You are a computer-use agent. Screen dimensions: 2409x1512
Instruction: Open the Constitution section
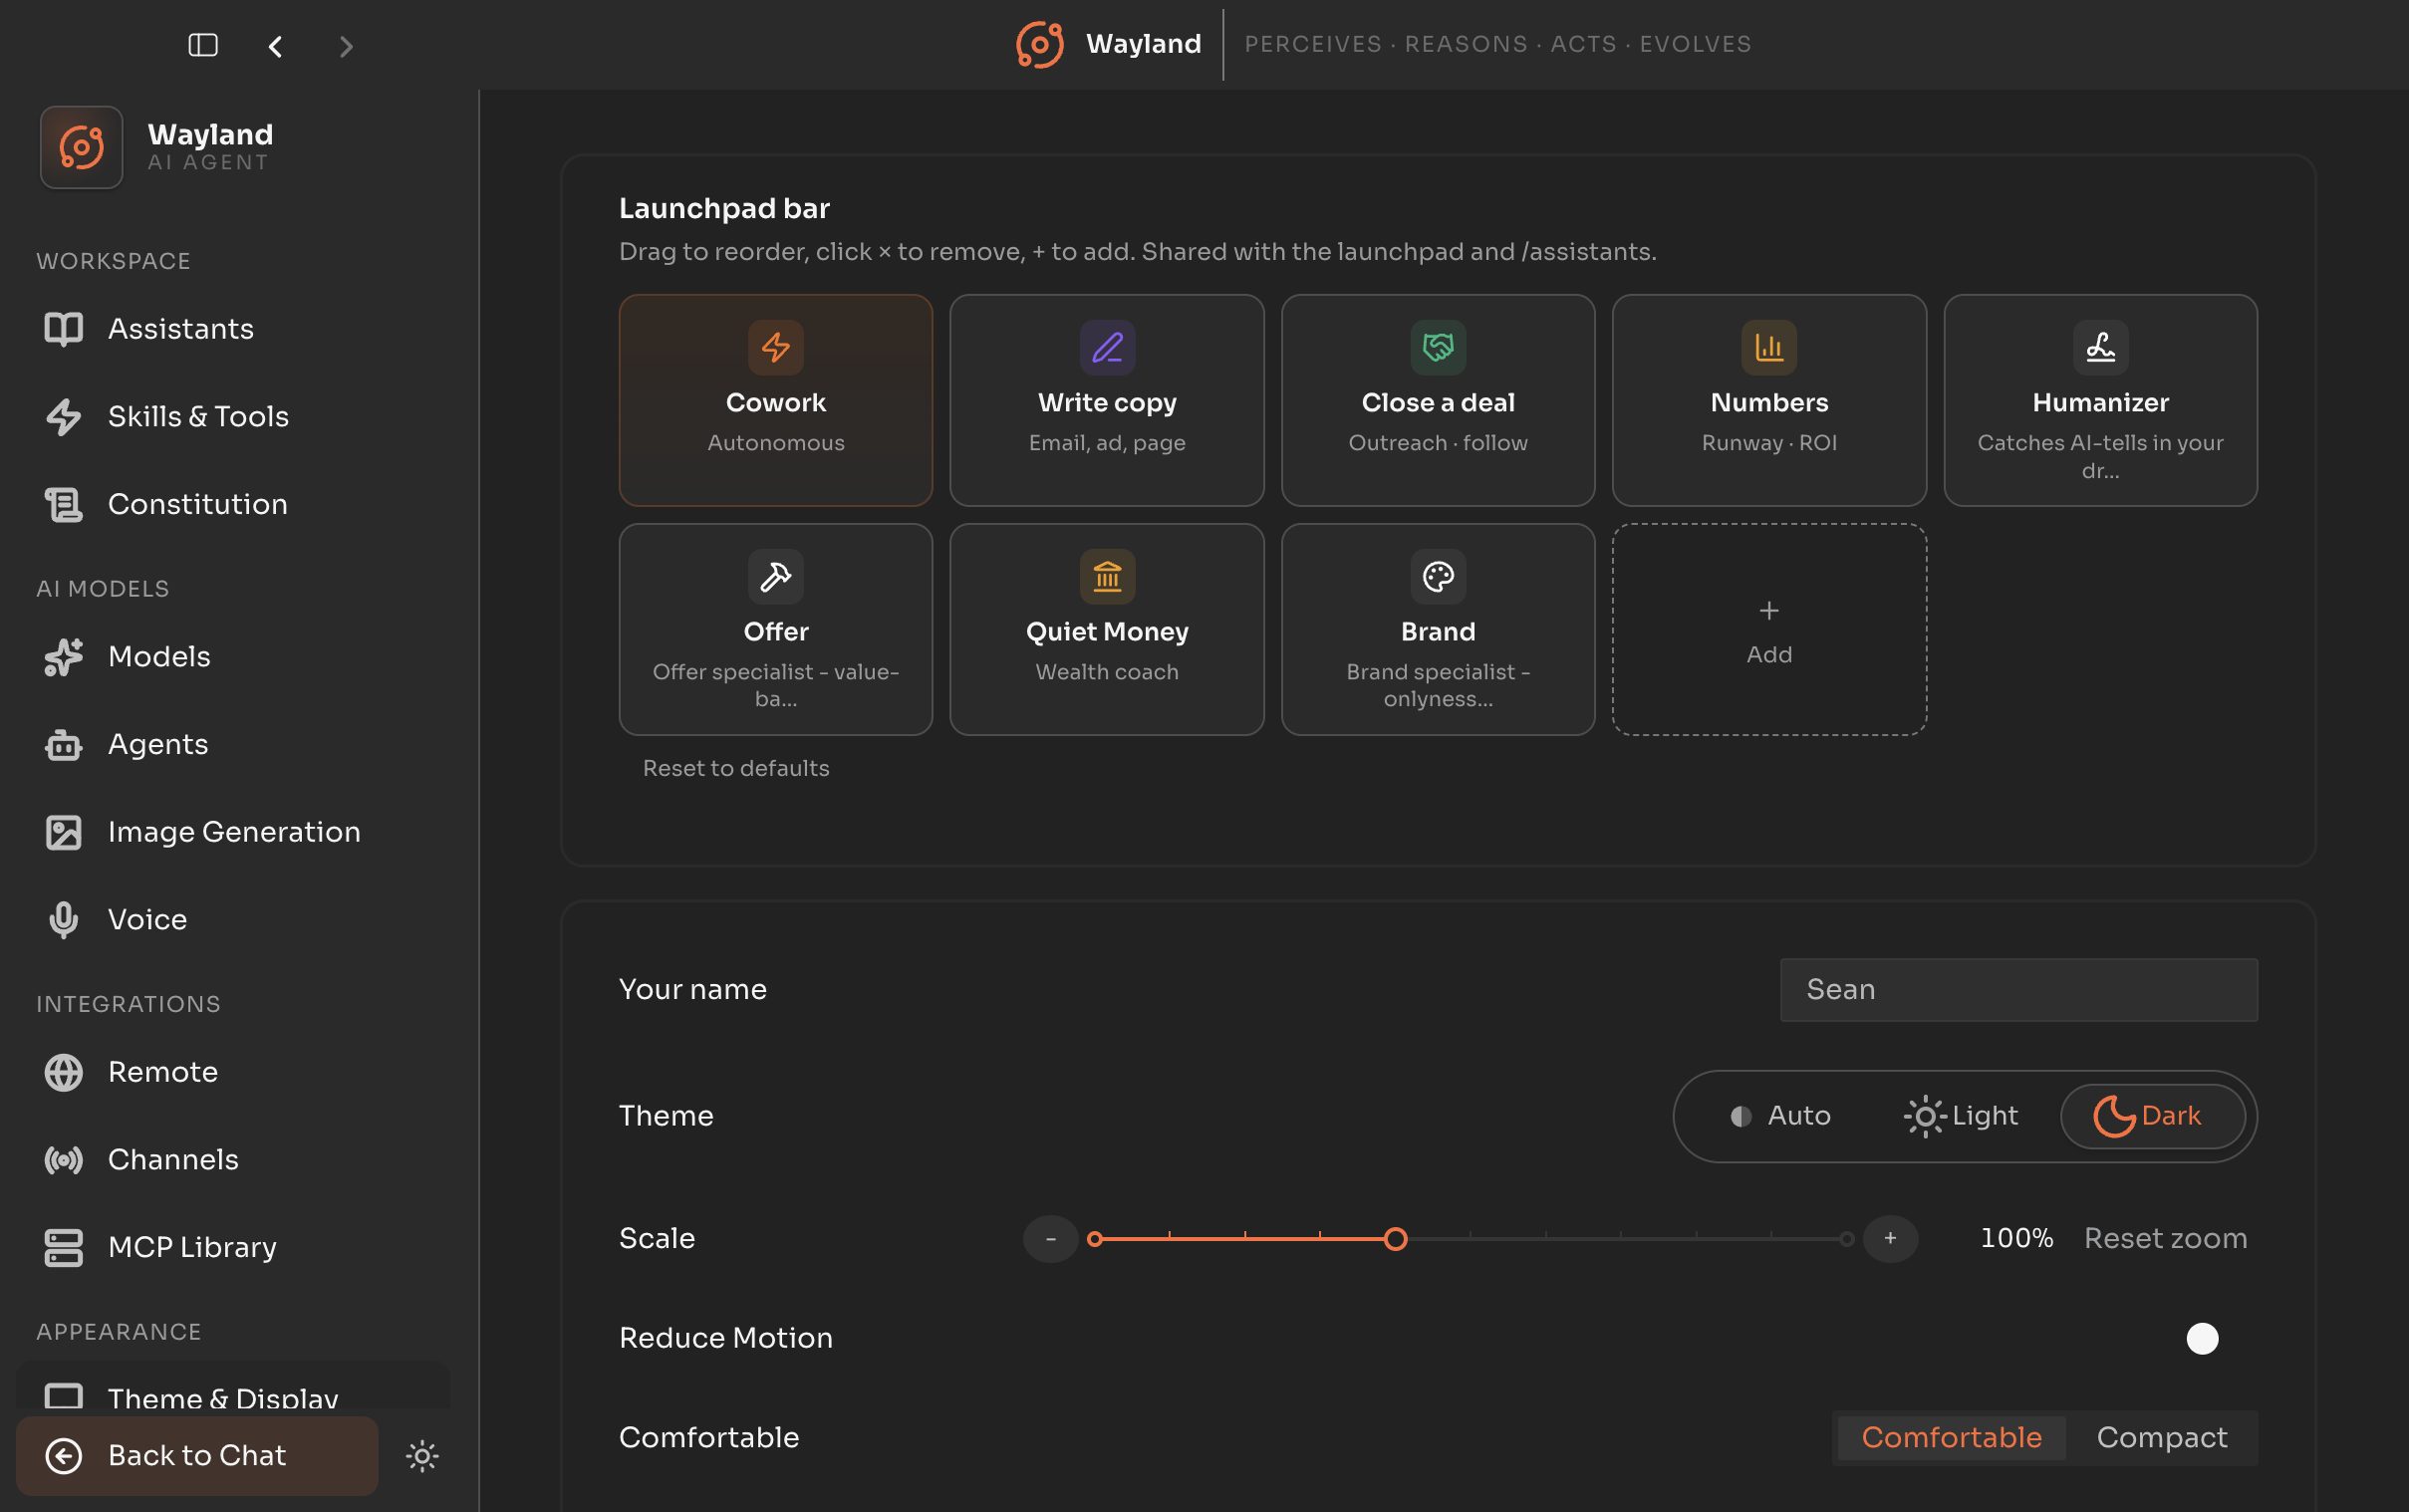[x=232, y=504]
